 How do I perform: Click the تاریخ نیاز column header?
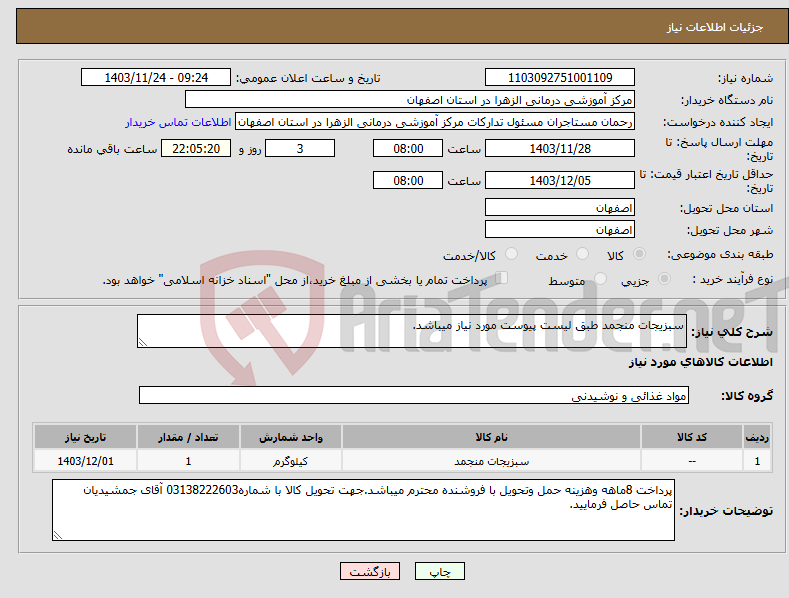[86, 437]
